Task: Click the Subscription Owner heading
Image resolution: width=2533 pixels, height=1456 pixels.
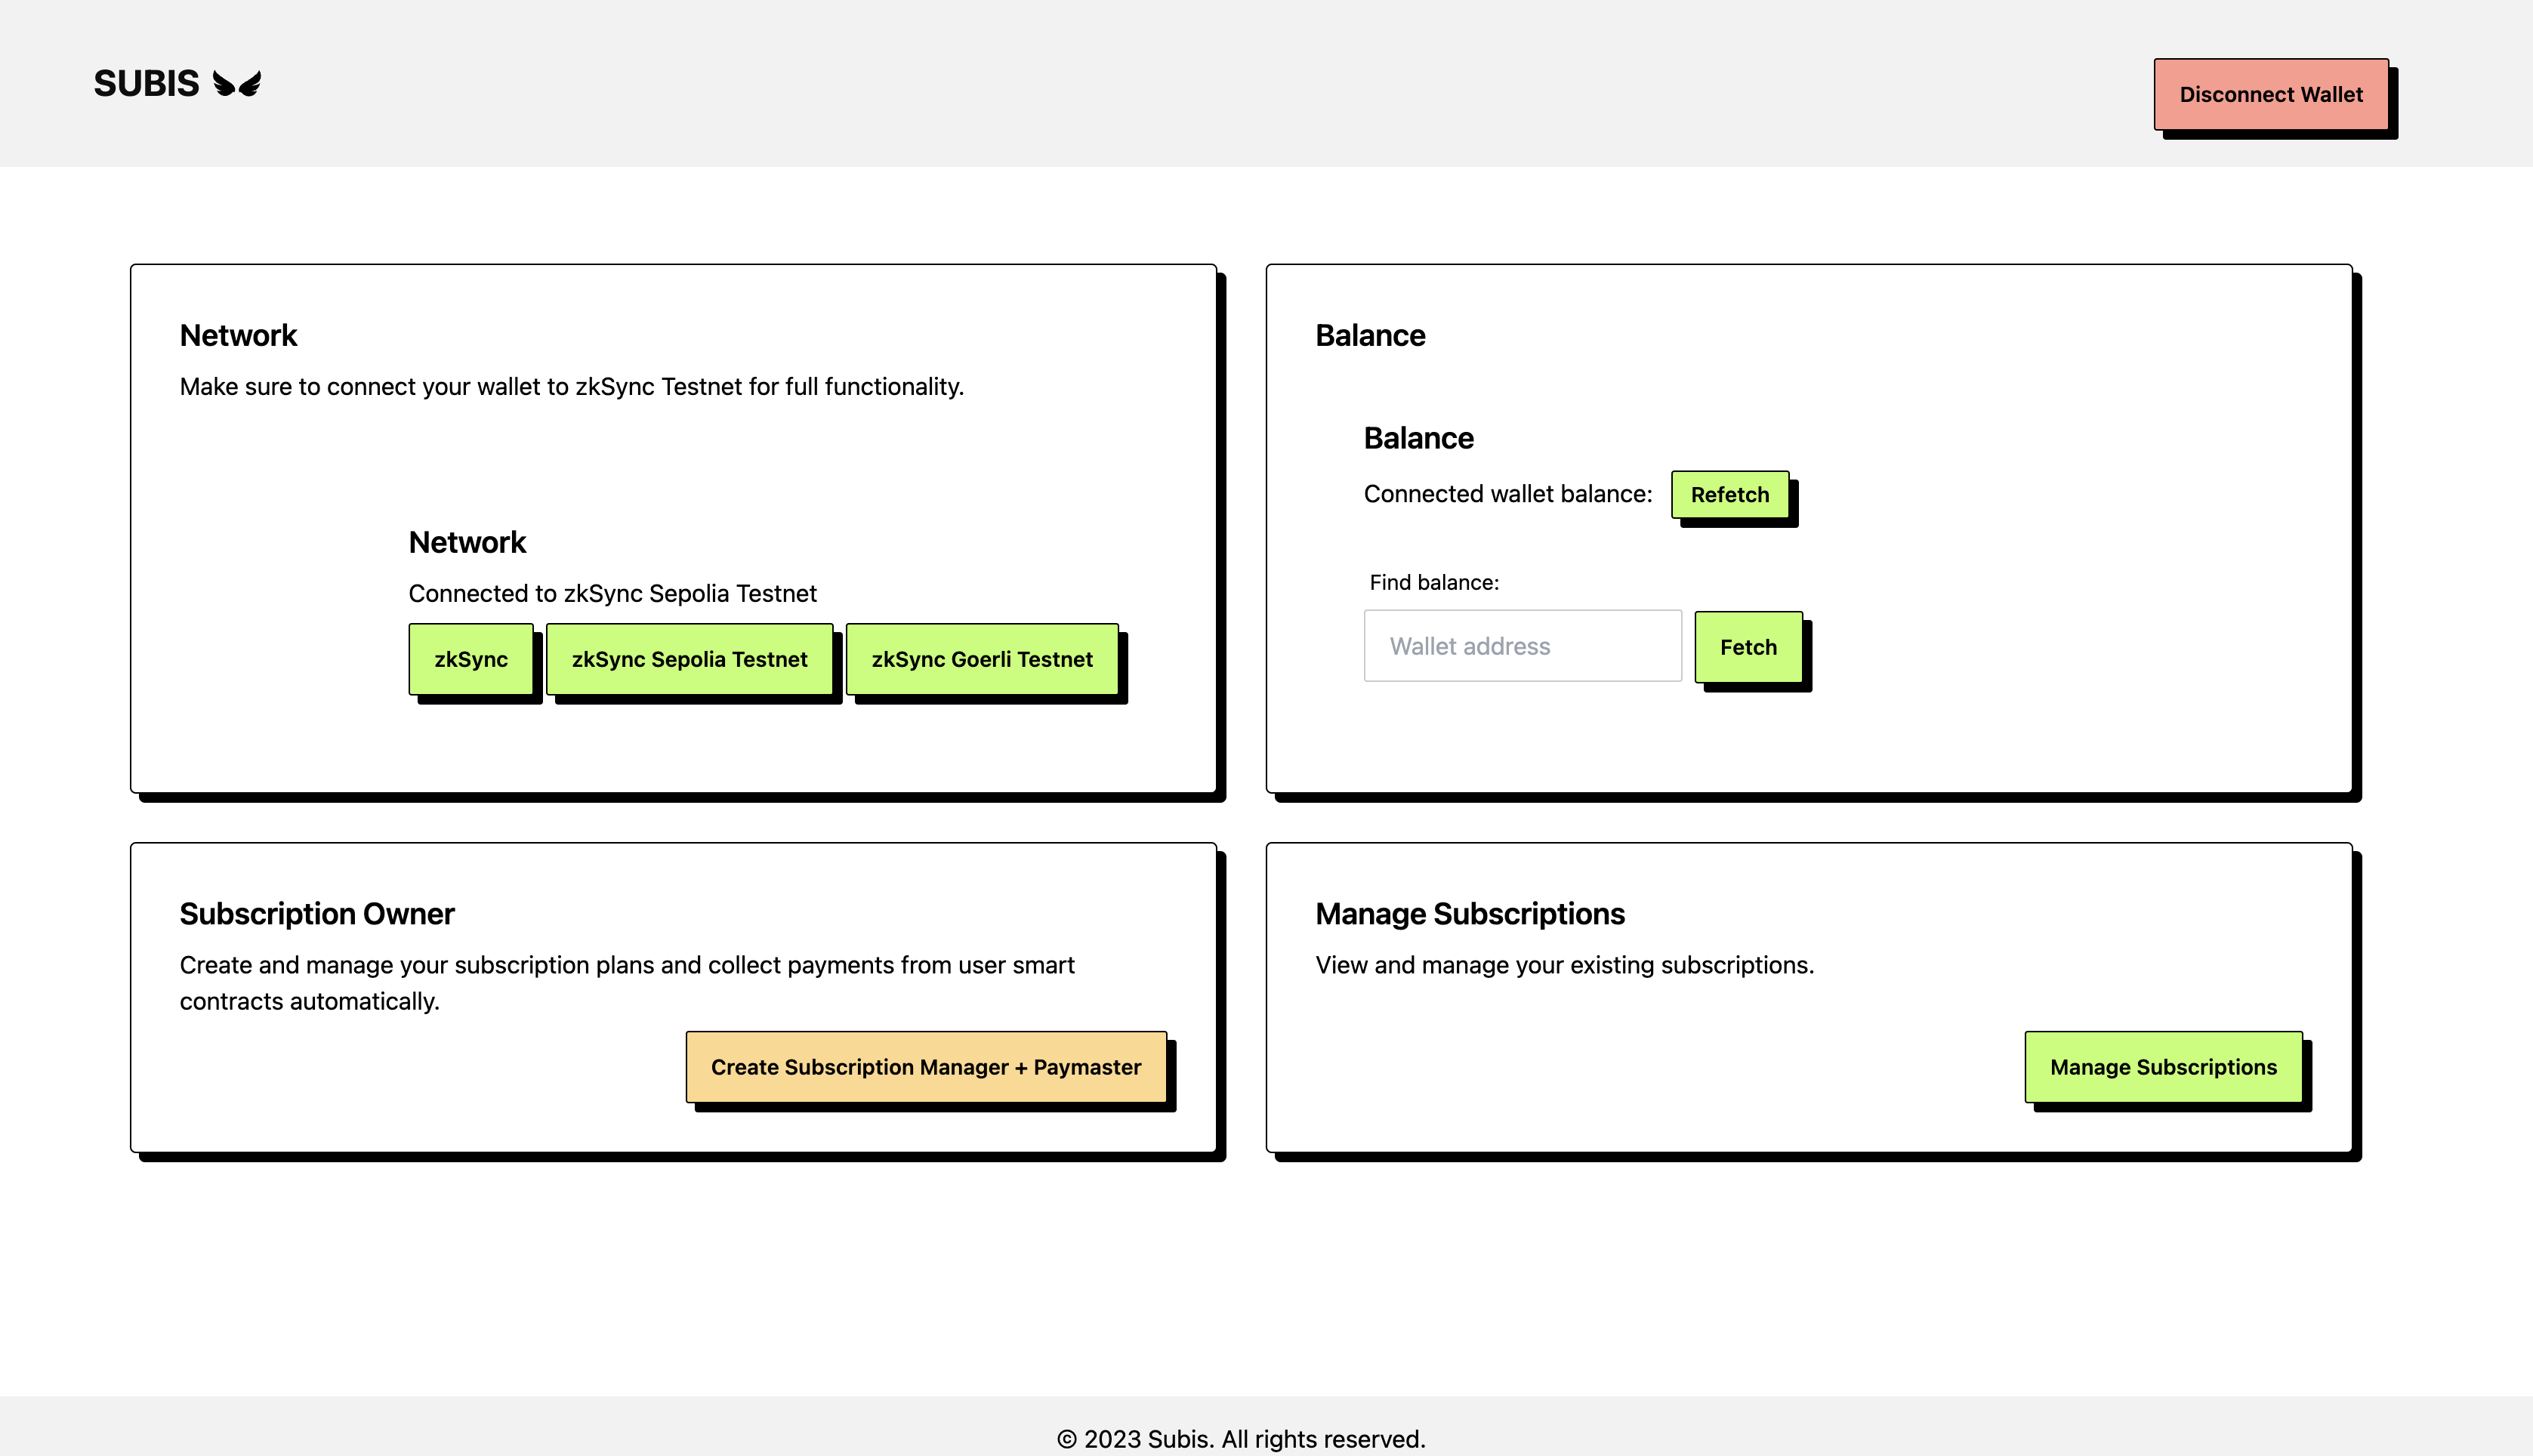Action: pyautogui.click(x=317, y=914)
